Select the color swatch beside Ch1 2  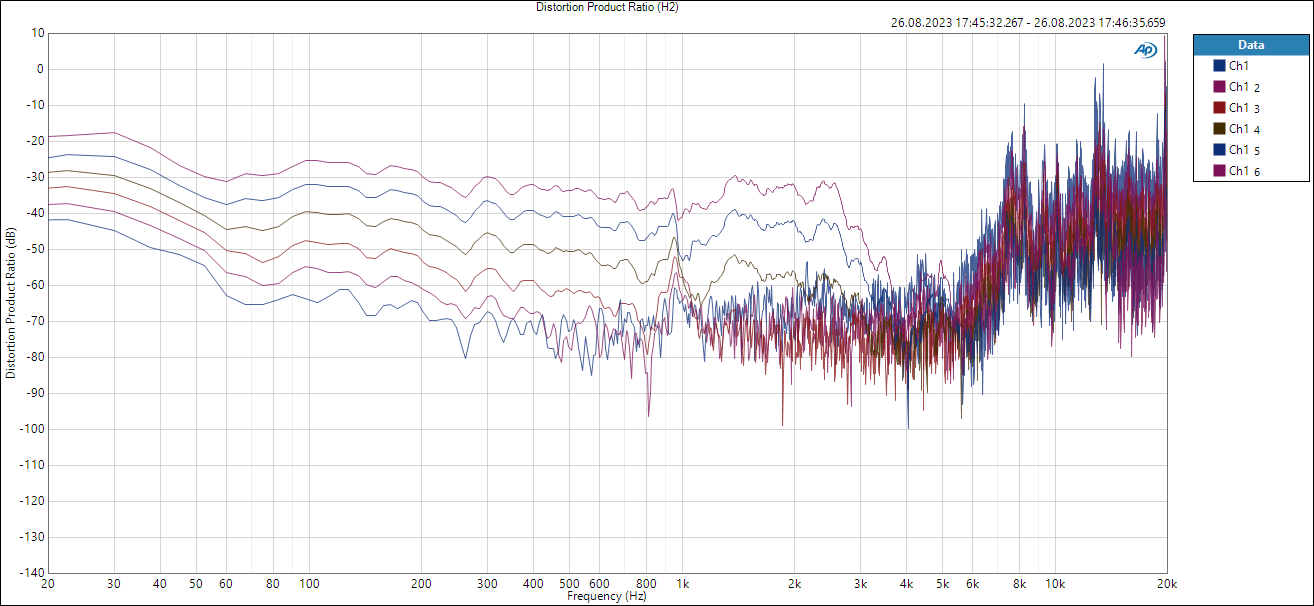click(x=1219, y=86)
